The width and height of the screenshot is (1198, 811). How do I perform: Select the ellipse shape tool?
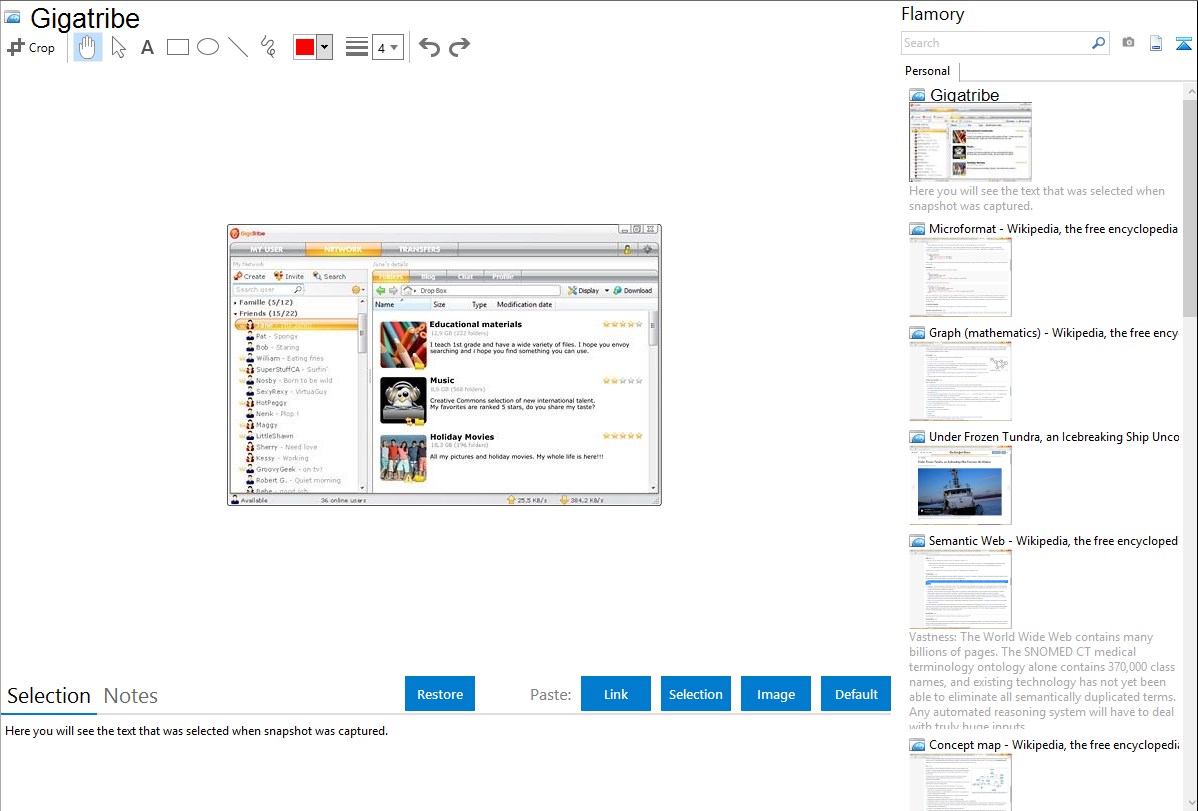tap(208, 47)
